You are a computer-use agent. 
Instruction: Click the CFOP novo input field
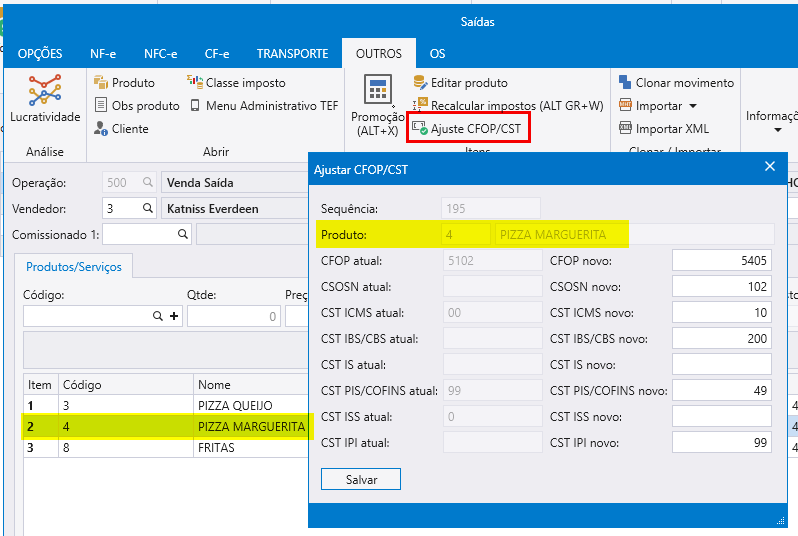721,261
